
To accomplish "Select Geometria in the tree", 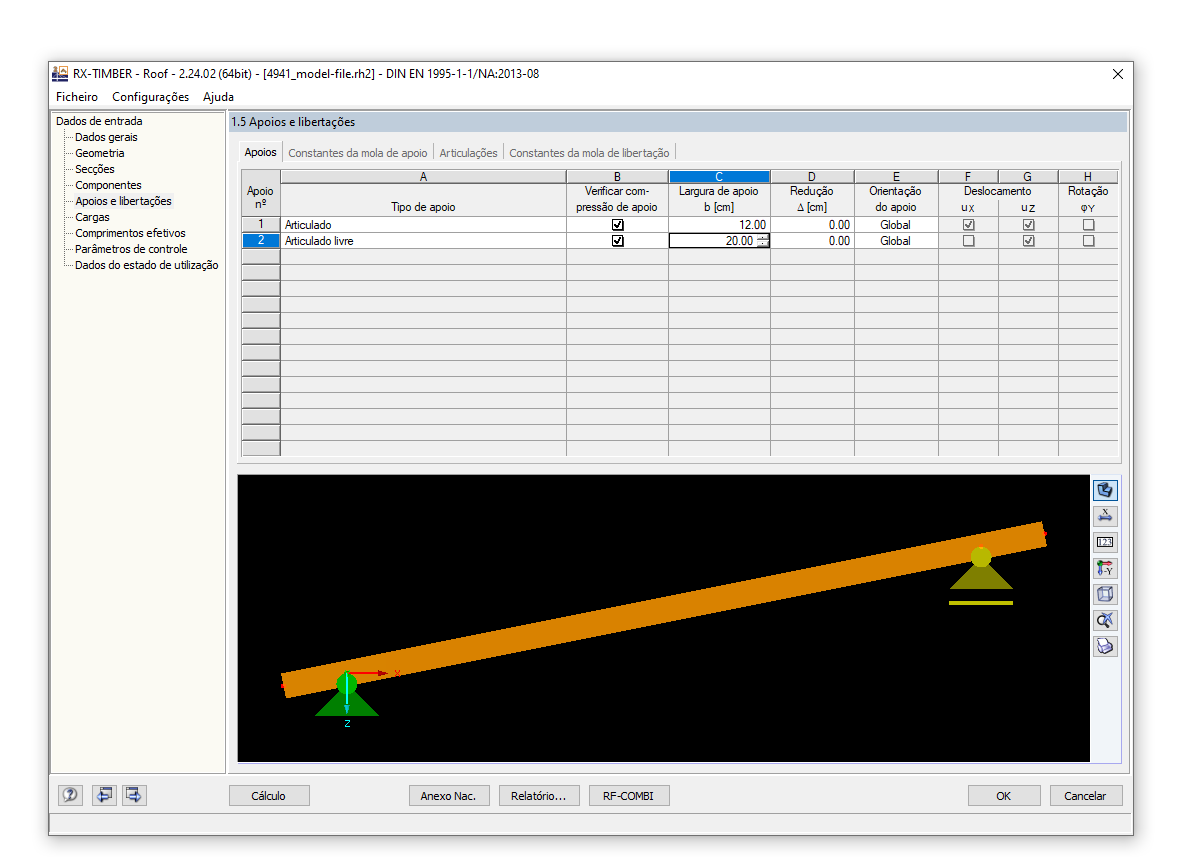I will [99, 153].
